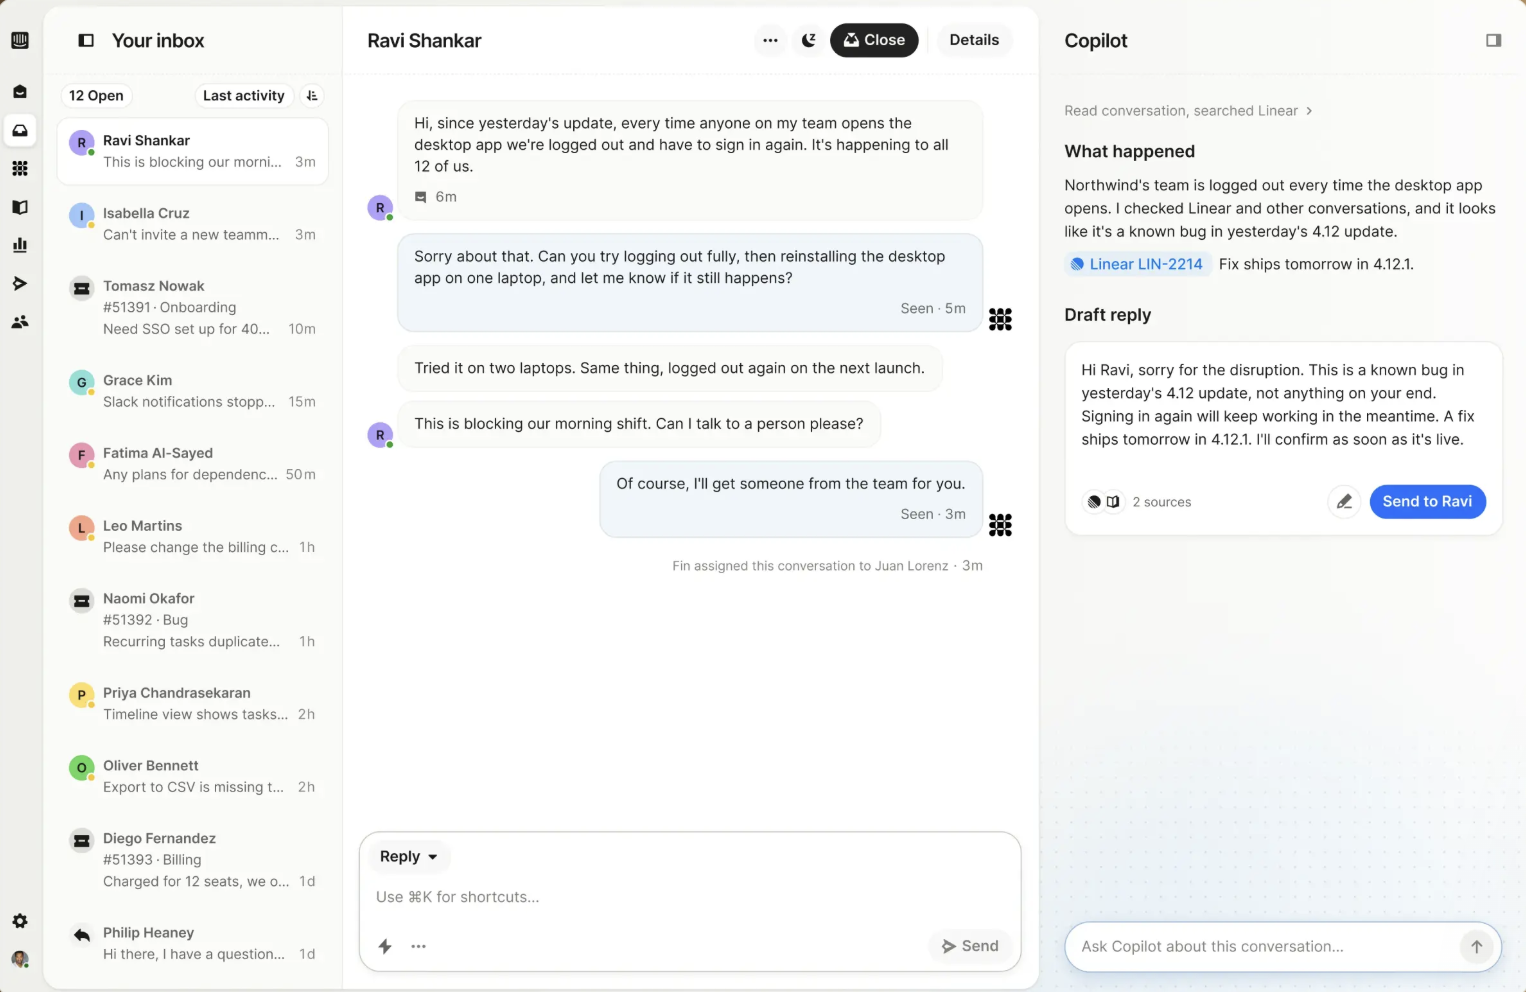Viewport: 1526px width, 992px height.
Task: Open Fatima Al-Sayed conversation
Action: [x=193, y=464]
